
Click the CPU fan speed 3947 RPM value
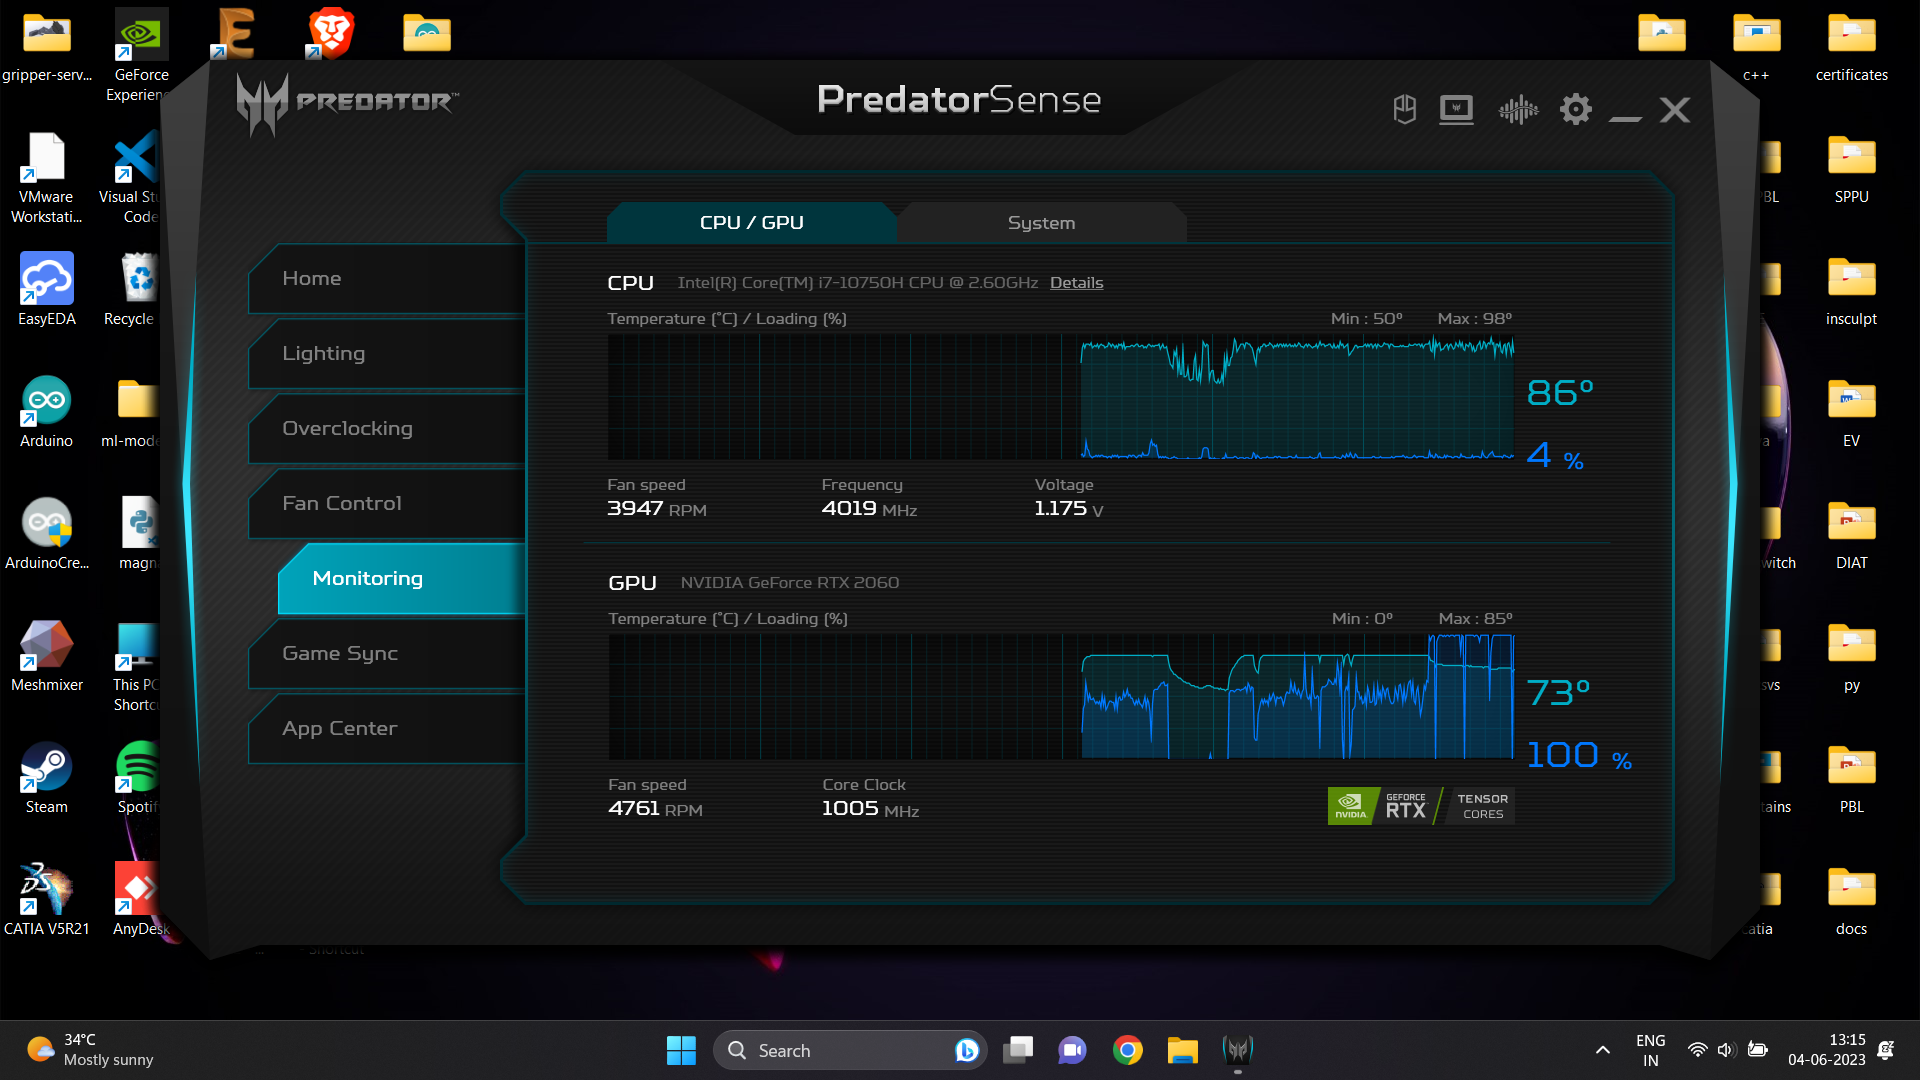click(x=657, y=509)
